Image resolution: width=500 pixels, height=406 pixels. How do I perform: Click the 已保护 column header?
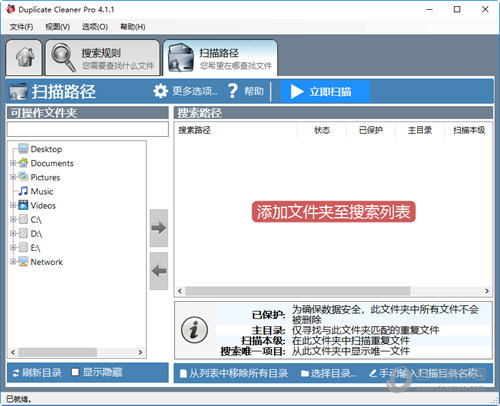pyautogui.click(x=371, y=130)
